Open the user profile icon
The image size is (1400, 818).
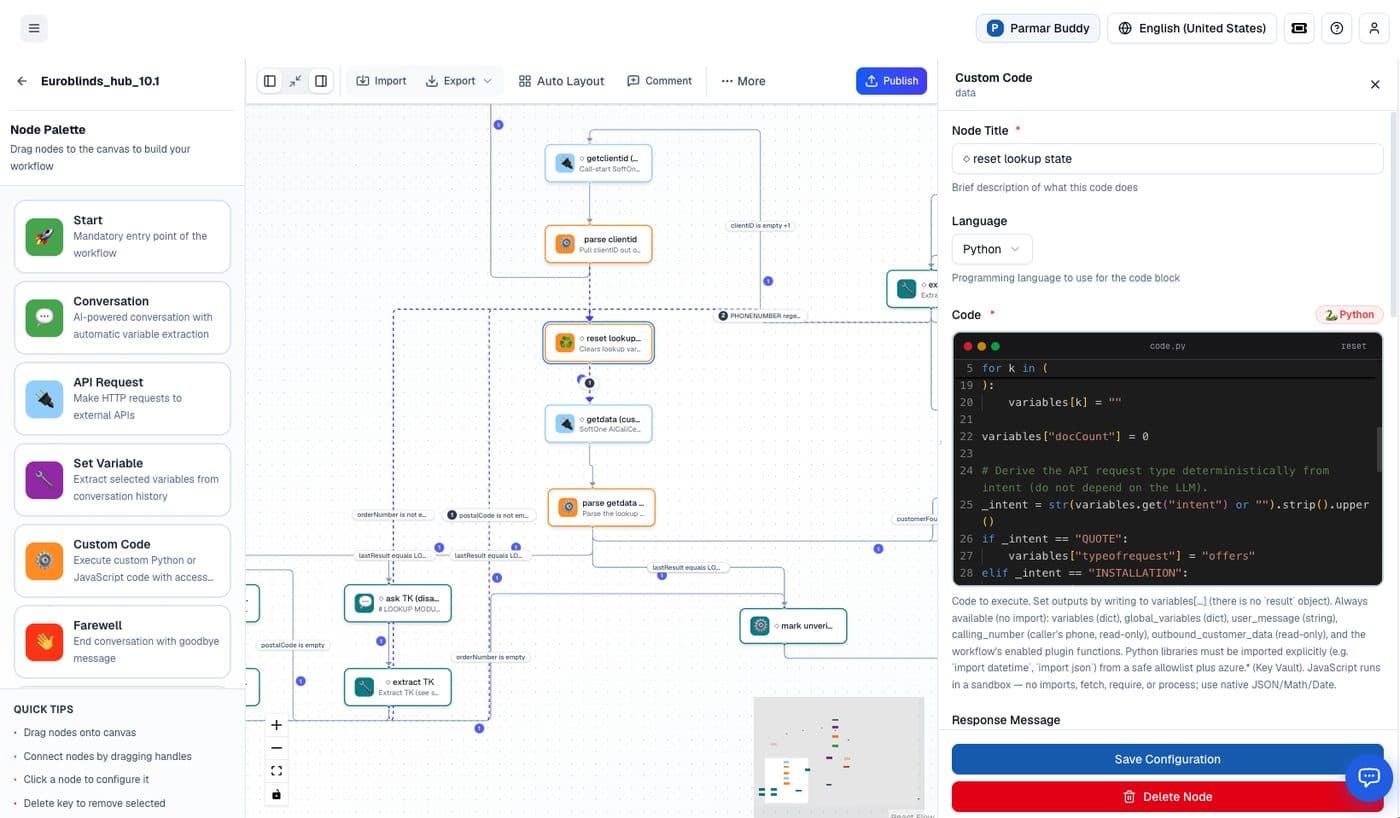coord(1374,28)
